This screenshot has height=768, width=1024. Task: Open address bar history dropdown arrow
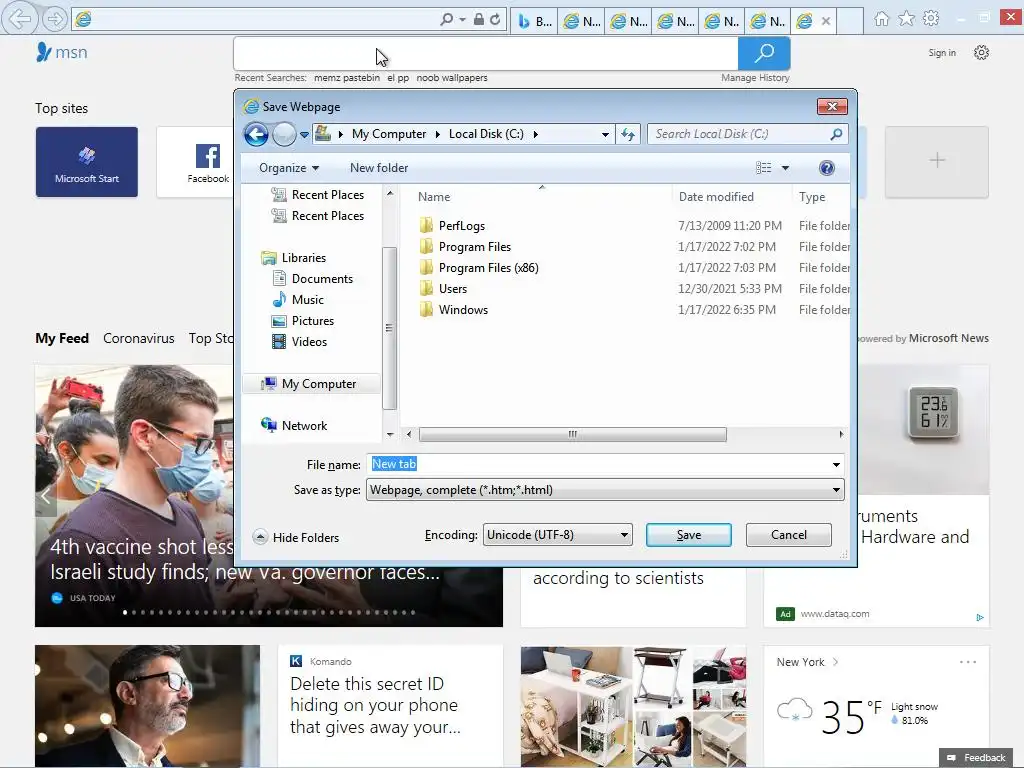[605, 135]
